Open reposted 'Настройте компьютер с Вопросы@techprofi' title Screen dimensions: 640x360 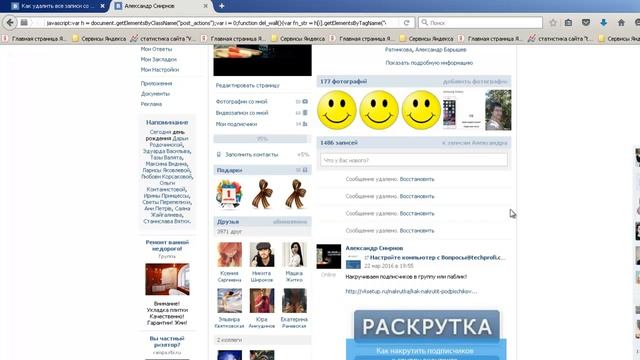[437, 258]
